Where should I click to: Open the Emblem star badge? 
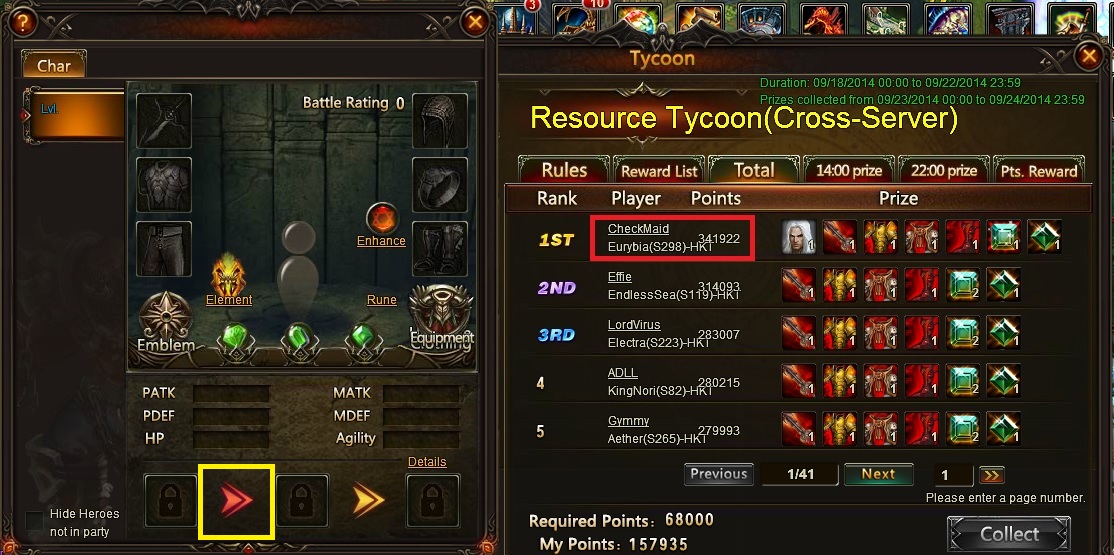(165, 317)
